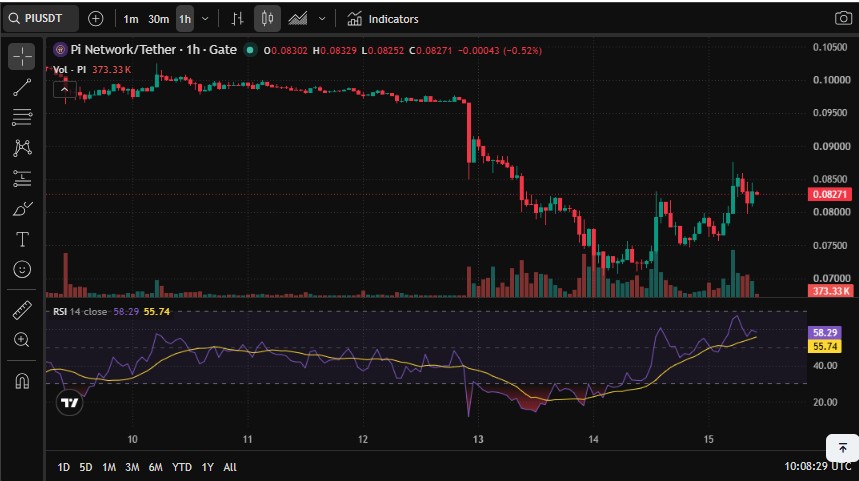
Task: Open the PIUSDT symbol search
Action: 41,19
